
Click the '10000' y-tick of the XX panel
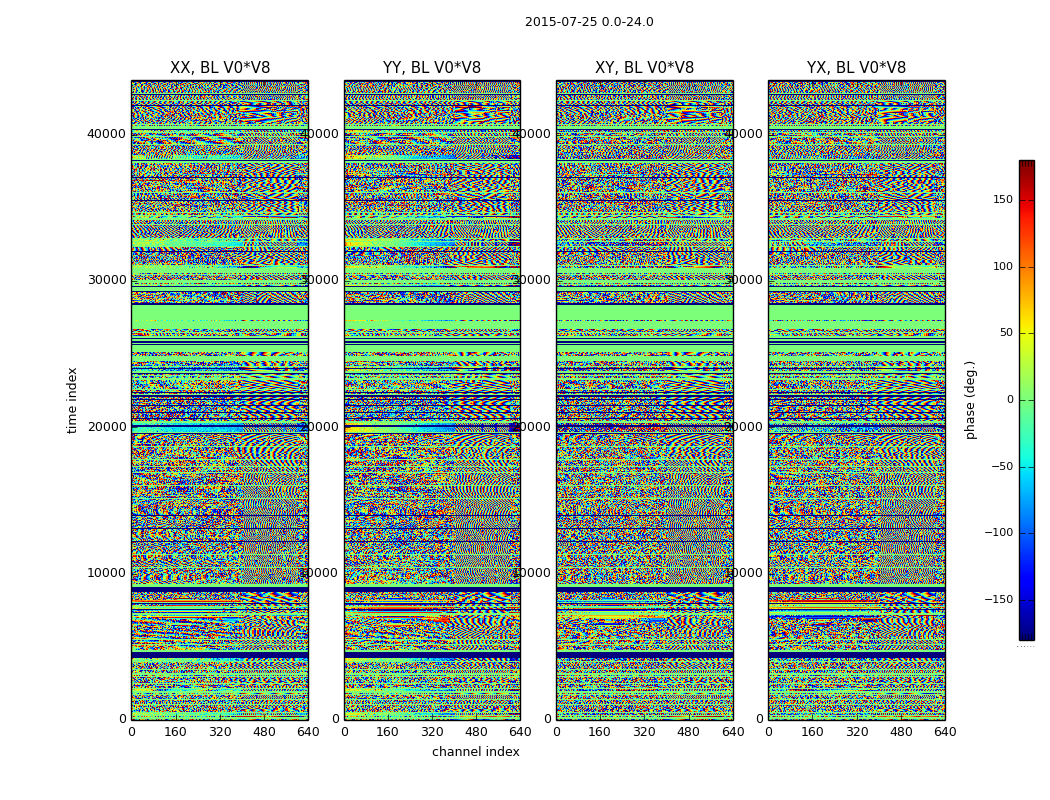[106, 573]
